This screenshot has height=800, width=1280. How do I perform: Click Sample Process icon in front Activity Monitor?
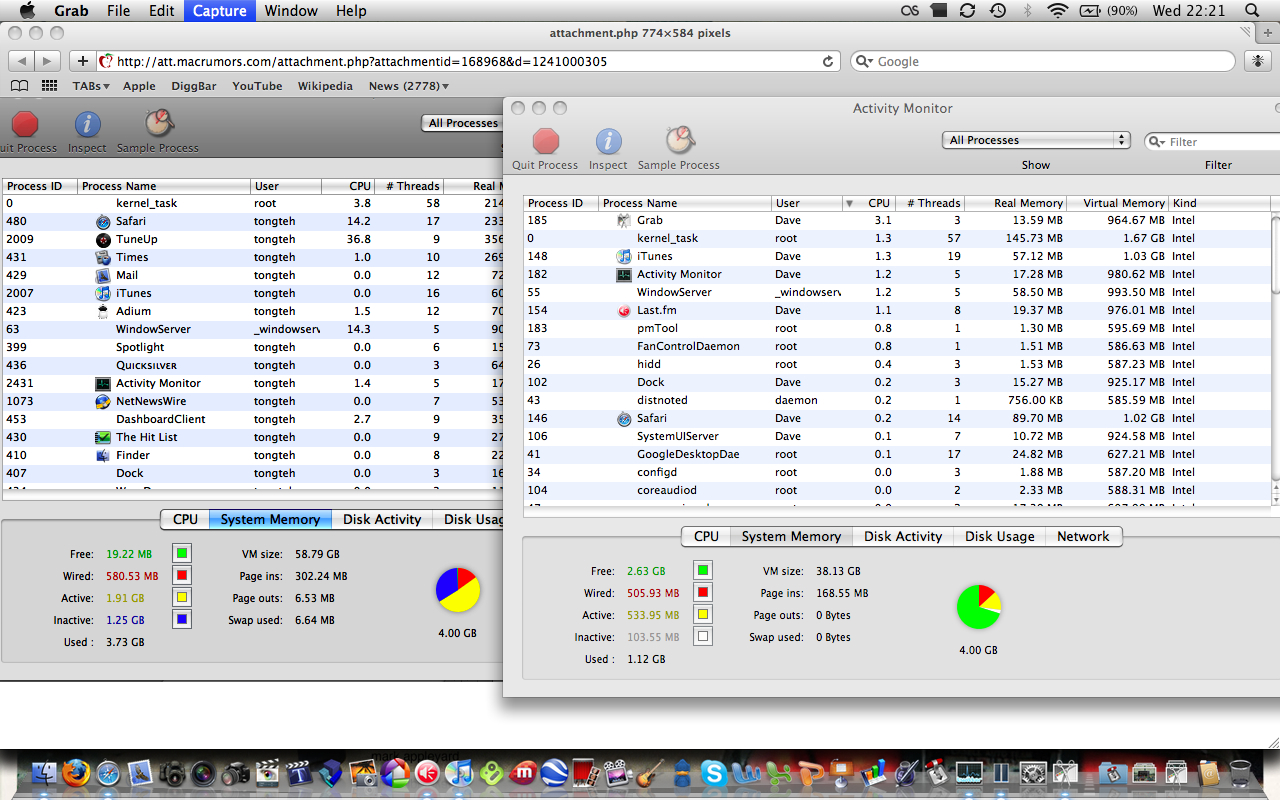680,140
